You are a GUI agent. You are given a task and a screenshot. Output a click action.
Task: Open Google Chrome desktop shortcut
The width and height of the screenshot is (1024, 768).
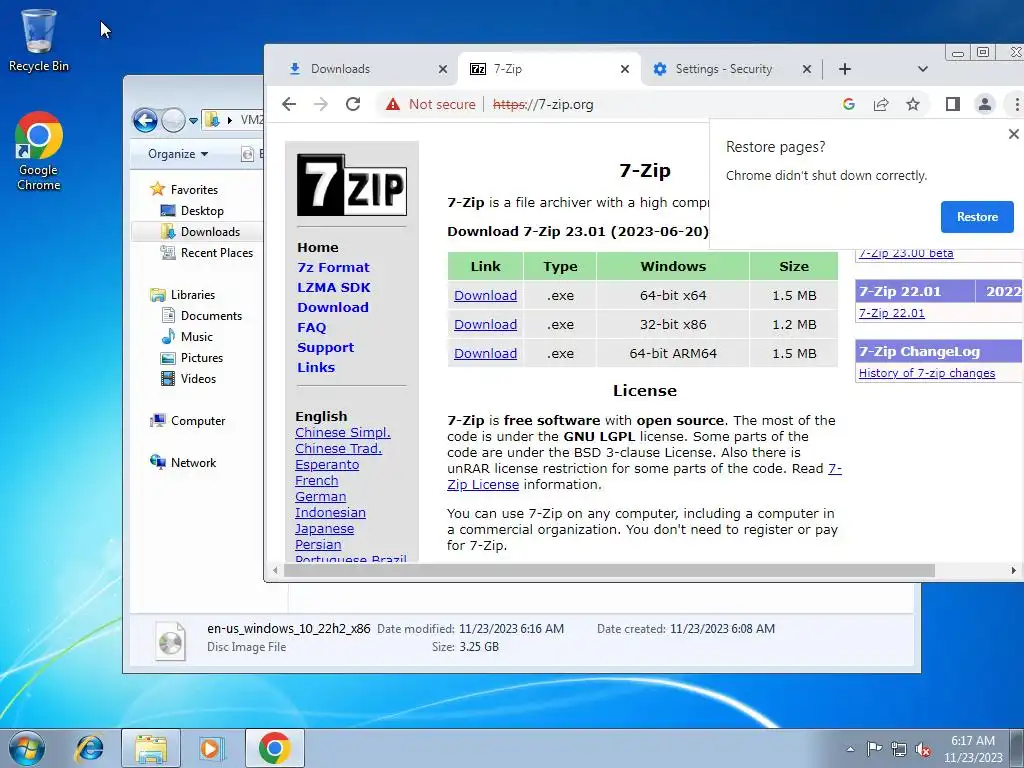tap(39, 151)
